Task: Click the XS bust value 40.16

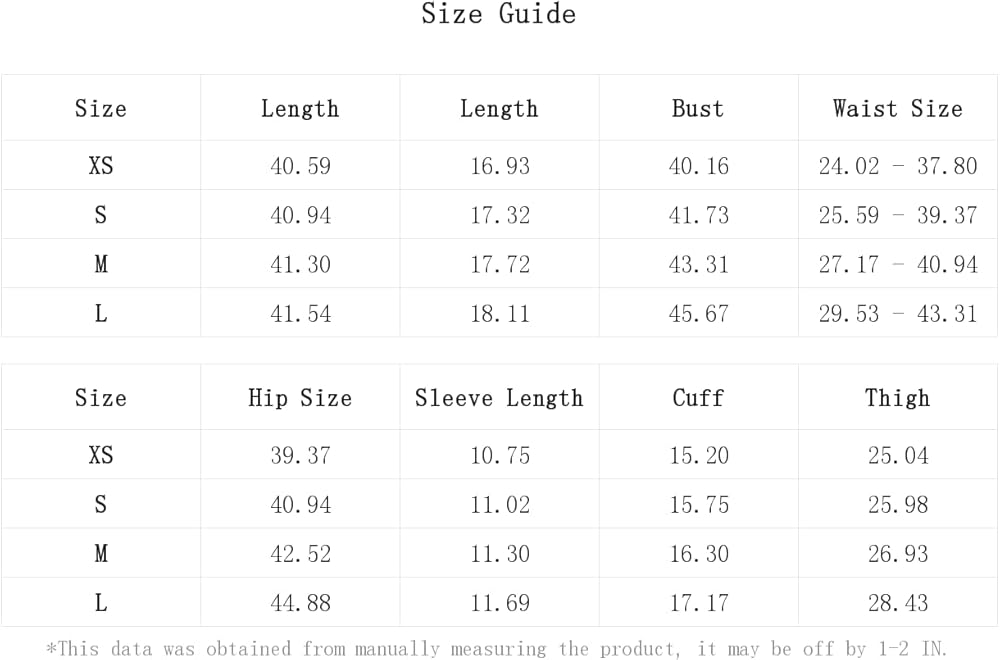Action: (698, 166)
